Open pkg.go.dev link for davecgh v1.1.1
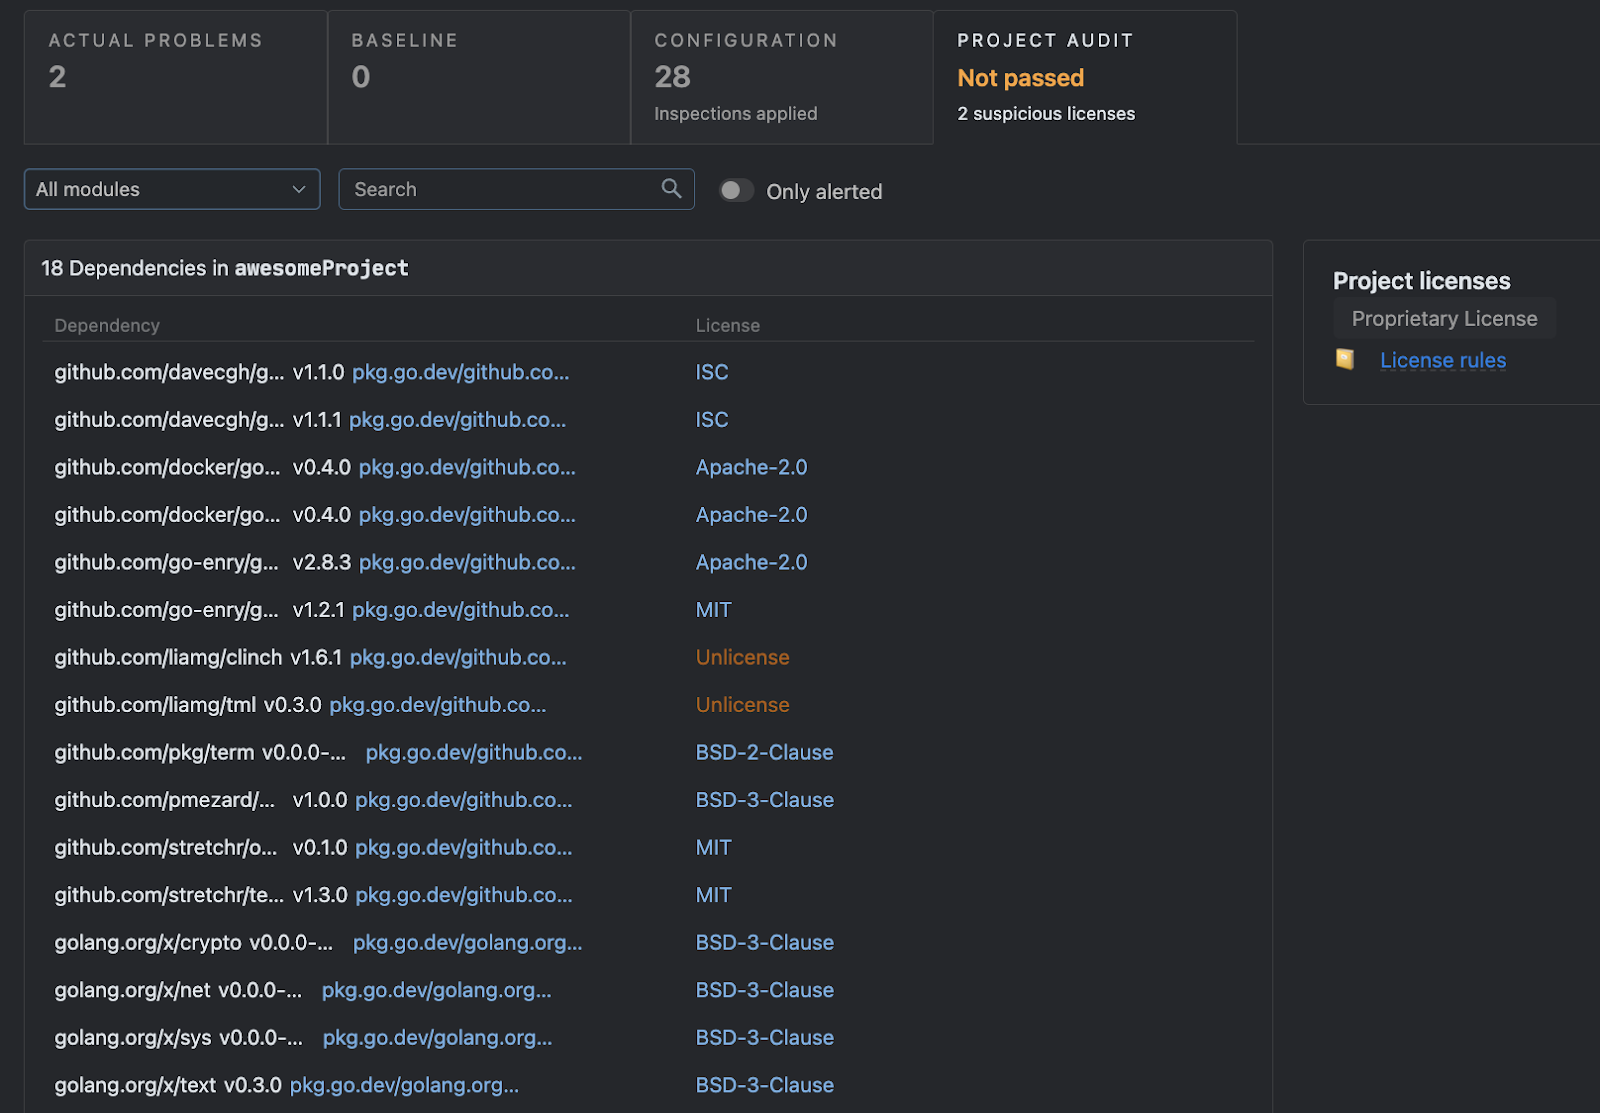This screenshot has height=1113, width=1600. (457, 420)
